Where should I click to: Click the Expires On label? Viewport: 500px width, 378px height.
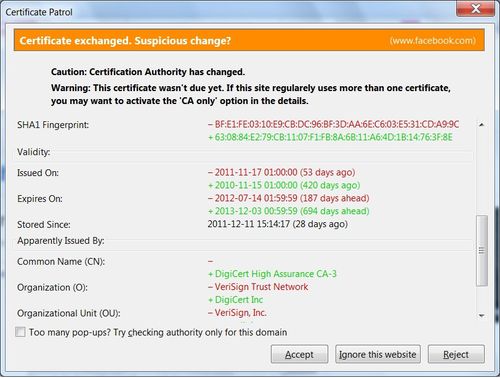coord(40,199)
